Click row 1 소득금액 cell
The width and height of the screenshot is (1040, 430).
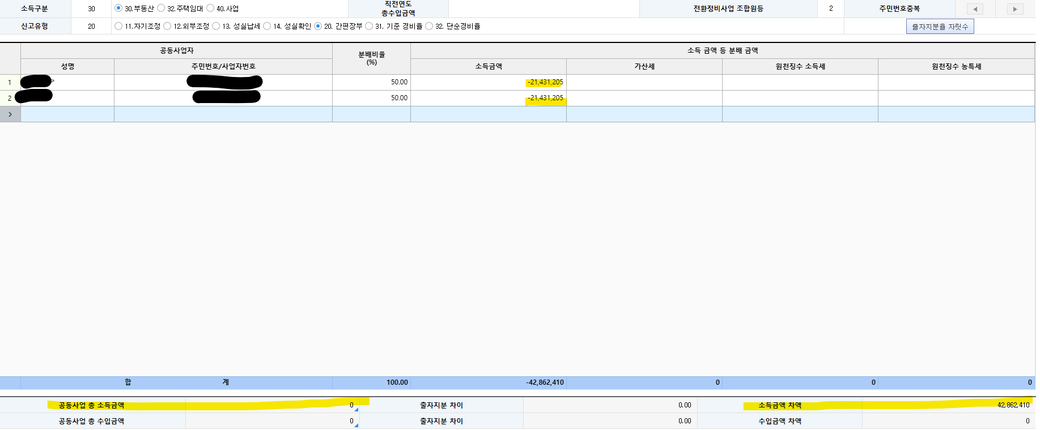(x=488, y=82)
